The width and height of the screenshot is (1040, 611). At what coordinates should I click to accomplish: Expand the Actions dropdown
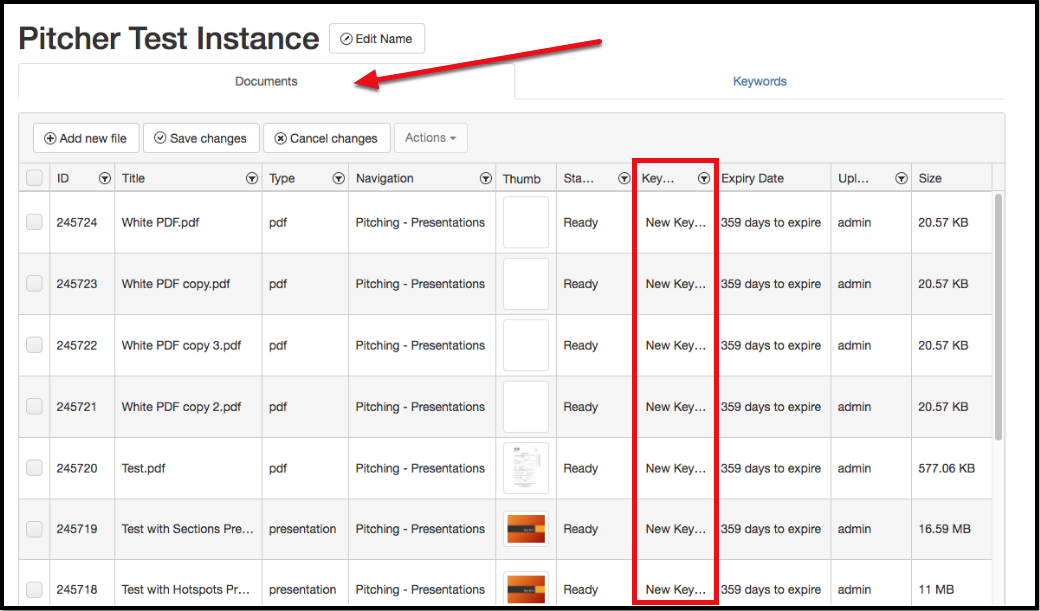point(430,138)
